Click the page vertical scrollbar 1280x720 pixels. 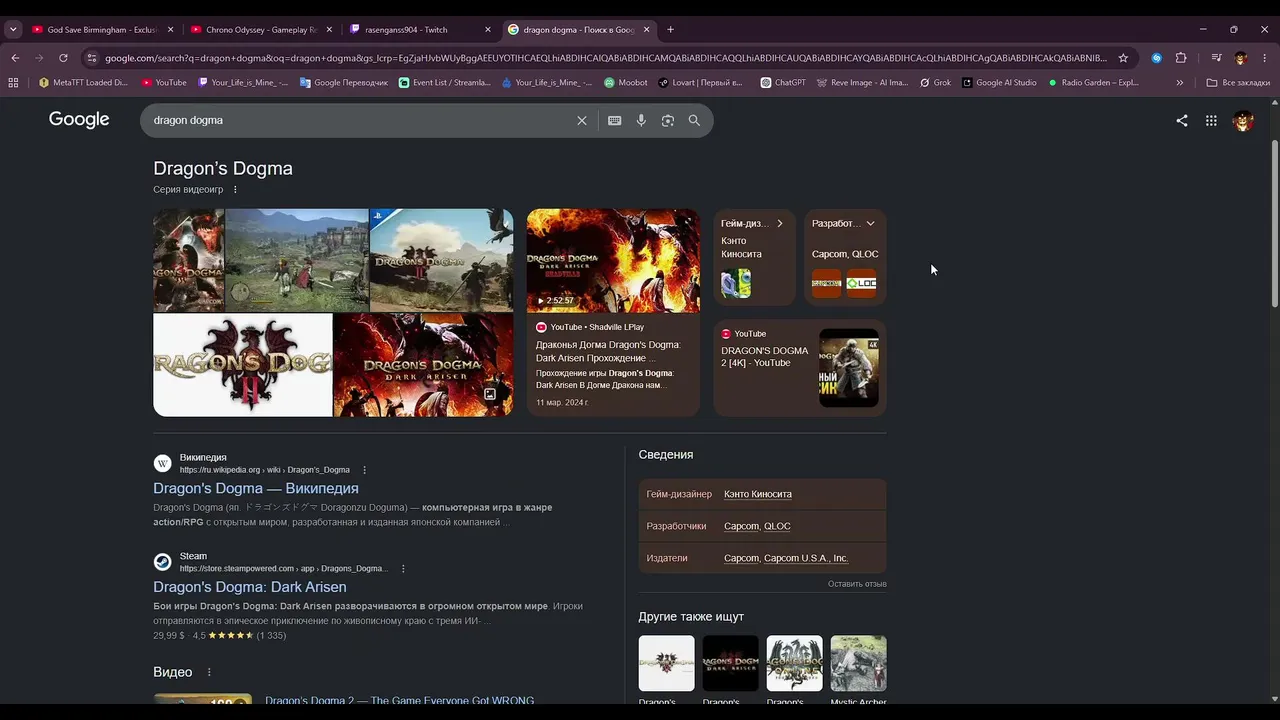tap(1274, 224)
